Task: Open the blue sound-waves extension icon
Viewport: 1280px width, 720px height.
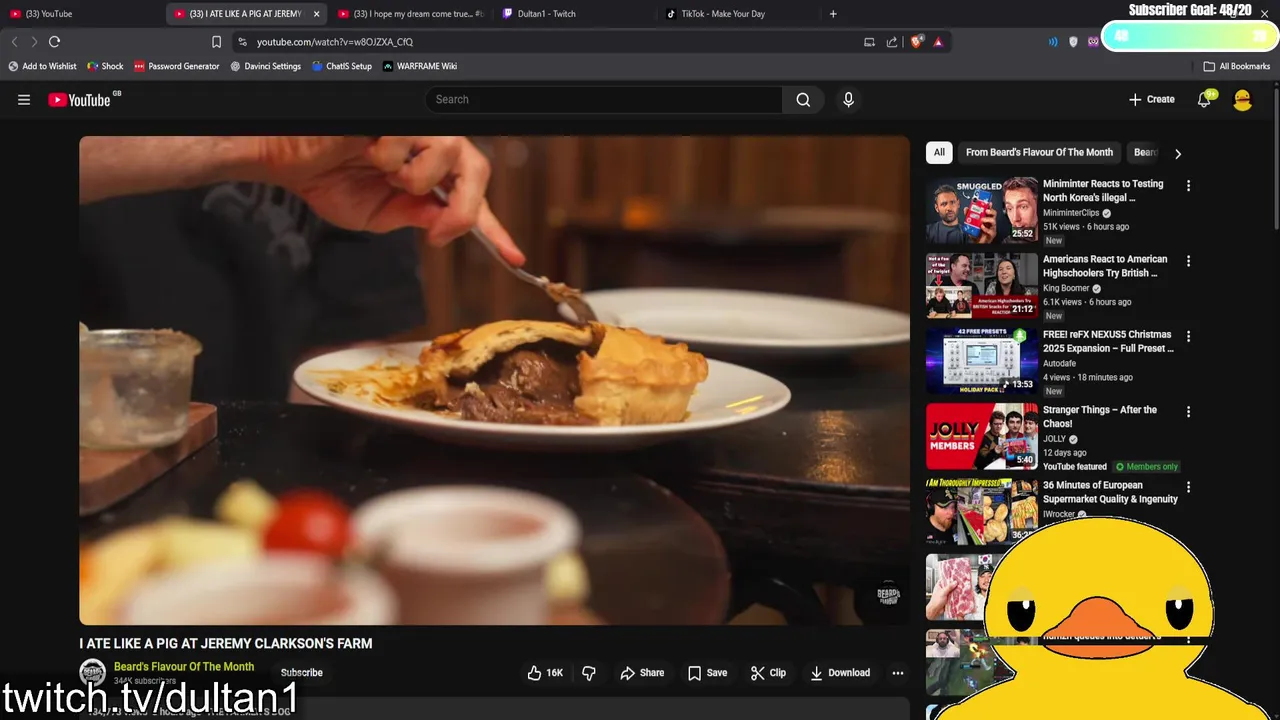Action: (x=1053, y=42)
